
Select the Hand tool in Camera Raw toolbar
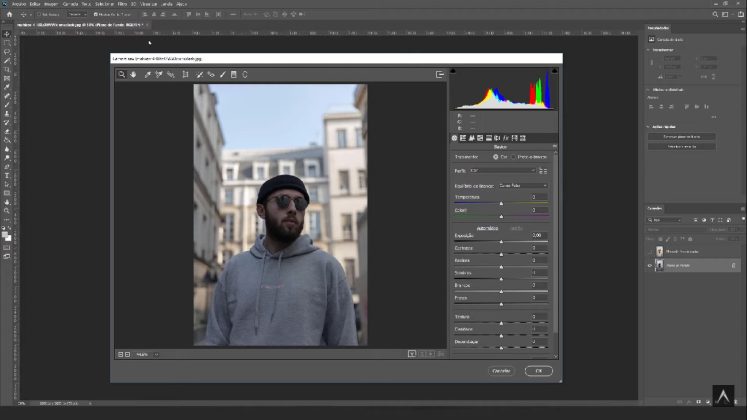click(133, 74)
